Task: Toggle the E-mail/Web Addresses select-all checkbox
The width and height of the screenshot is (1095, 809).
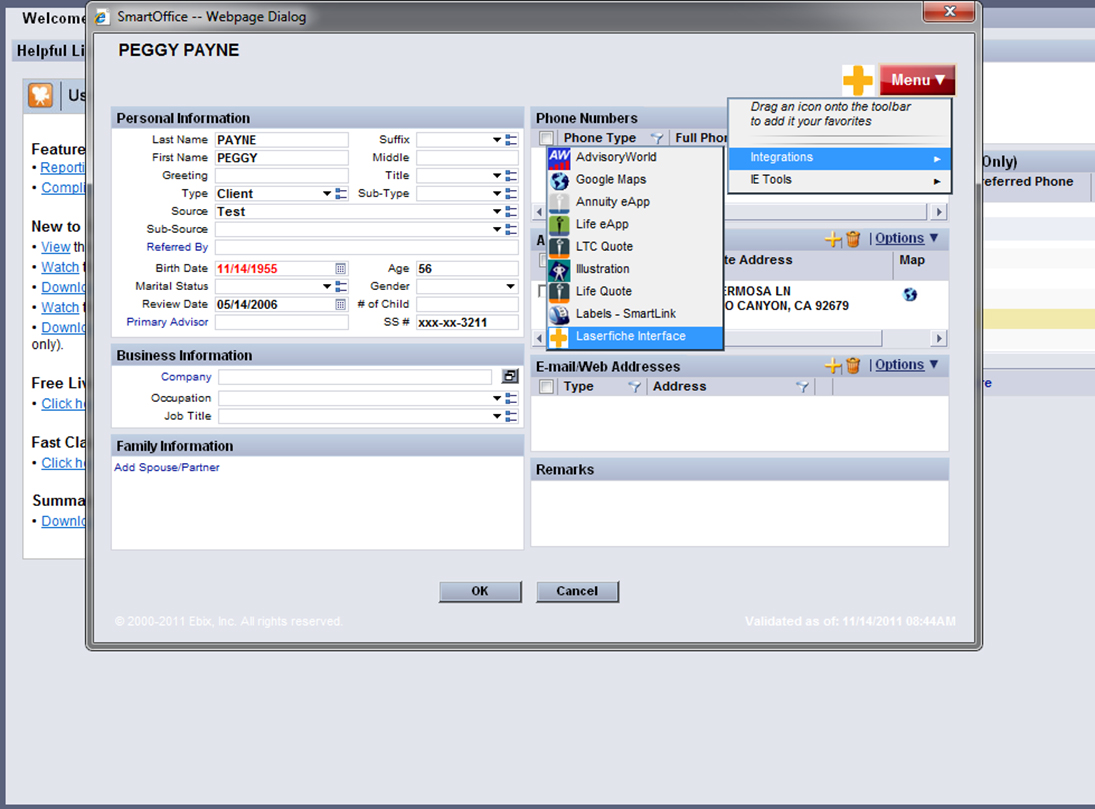Action: click(x=546, y=387)
